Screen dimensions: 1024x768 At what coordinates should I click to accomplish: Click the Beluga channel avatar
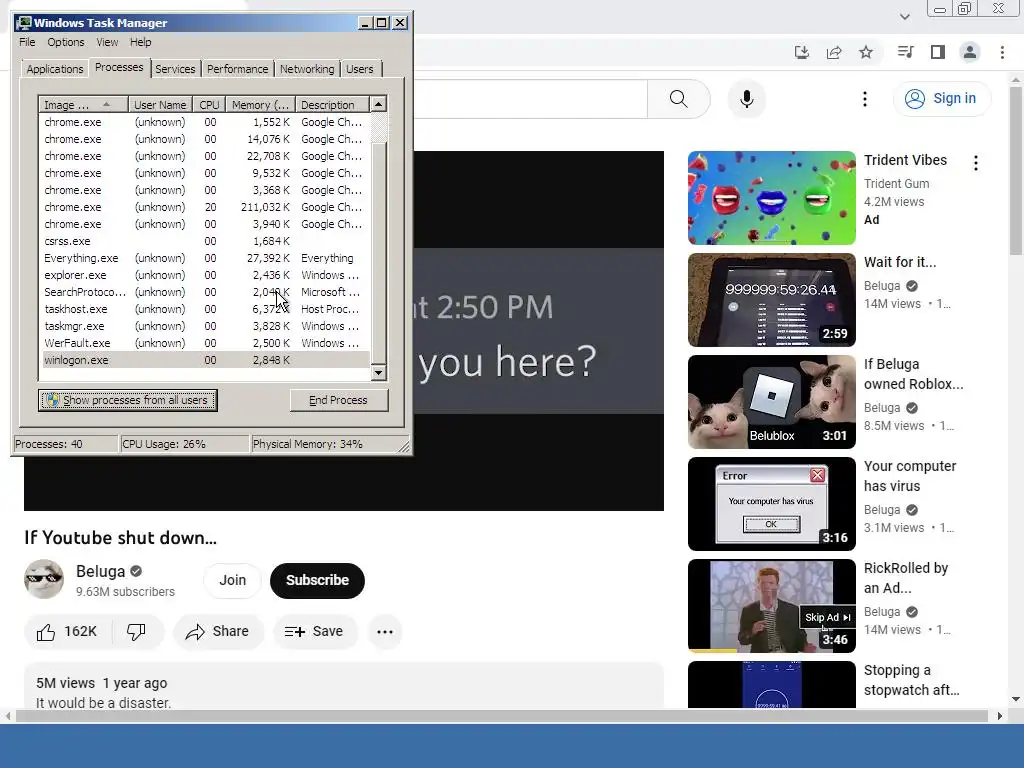click(x=44, y=579)
